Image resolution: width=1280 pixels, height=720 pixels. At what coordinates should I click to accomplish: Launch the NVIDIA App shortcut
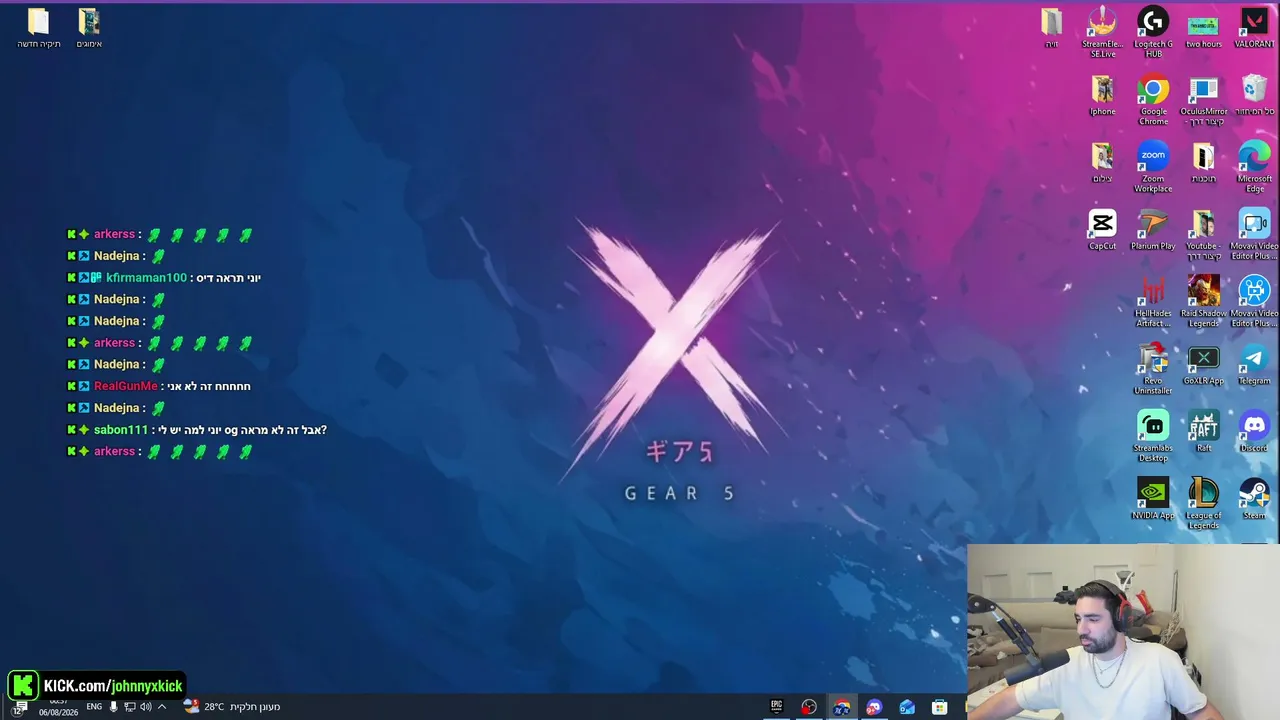pyautogui.click(x=1153, y=499)
